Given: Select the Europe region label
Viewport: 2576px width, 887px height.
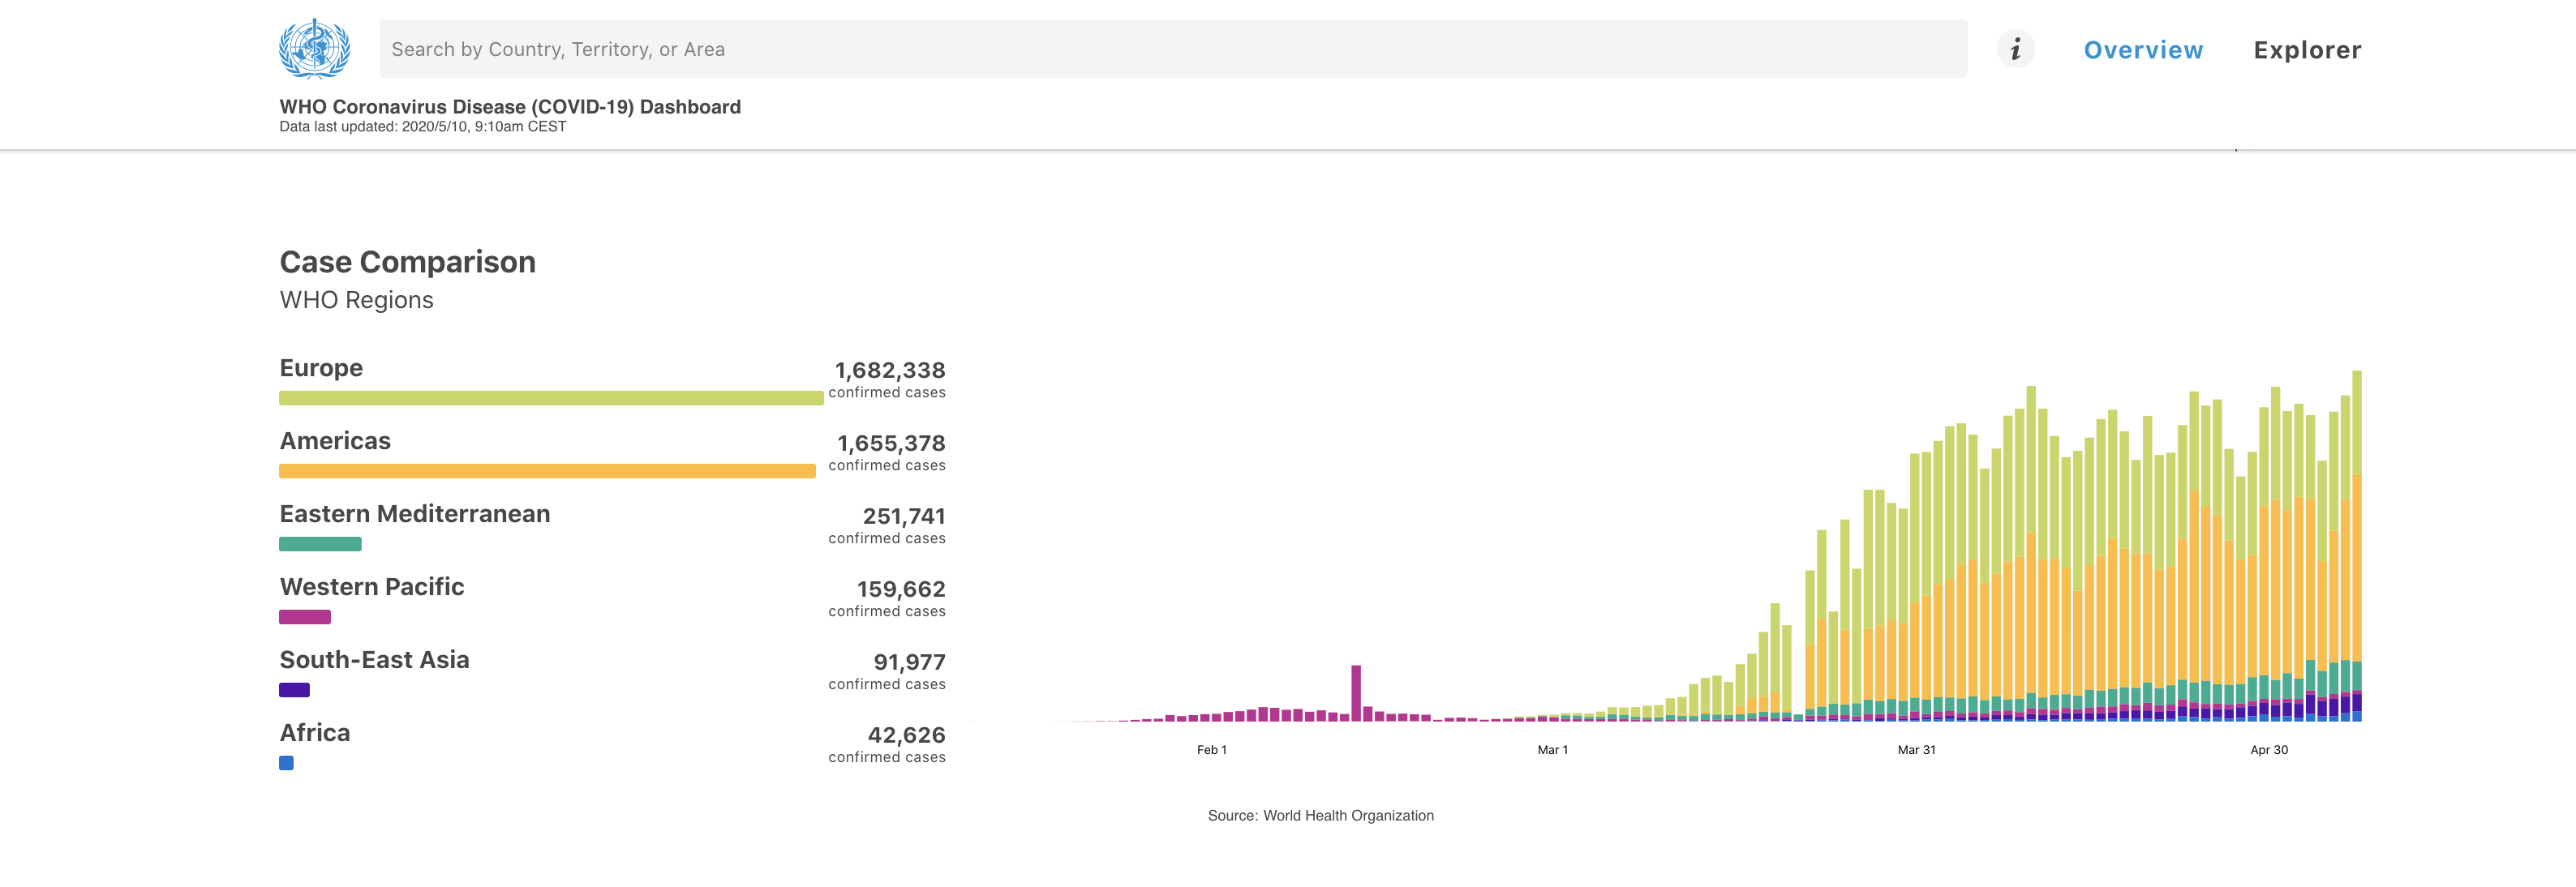Looking at the screenshot, I should (321, 368).
